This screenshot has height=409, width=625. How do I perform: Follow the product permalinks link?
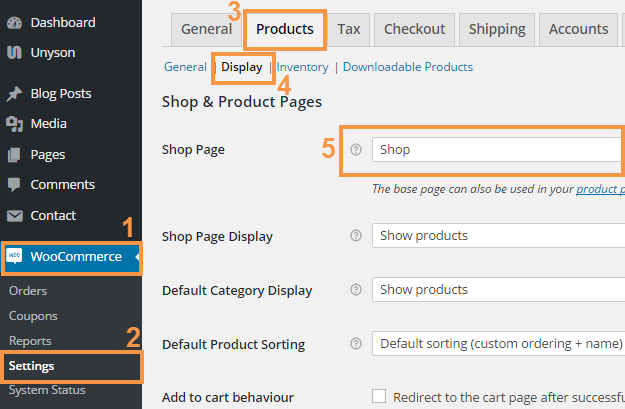[600, 189]
